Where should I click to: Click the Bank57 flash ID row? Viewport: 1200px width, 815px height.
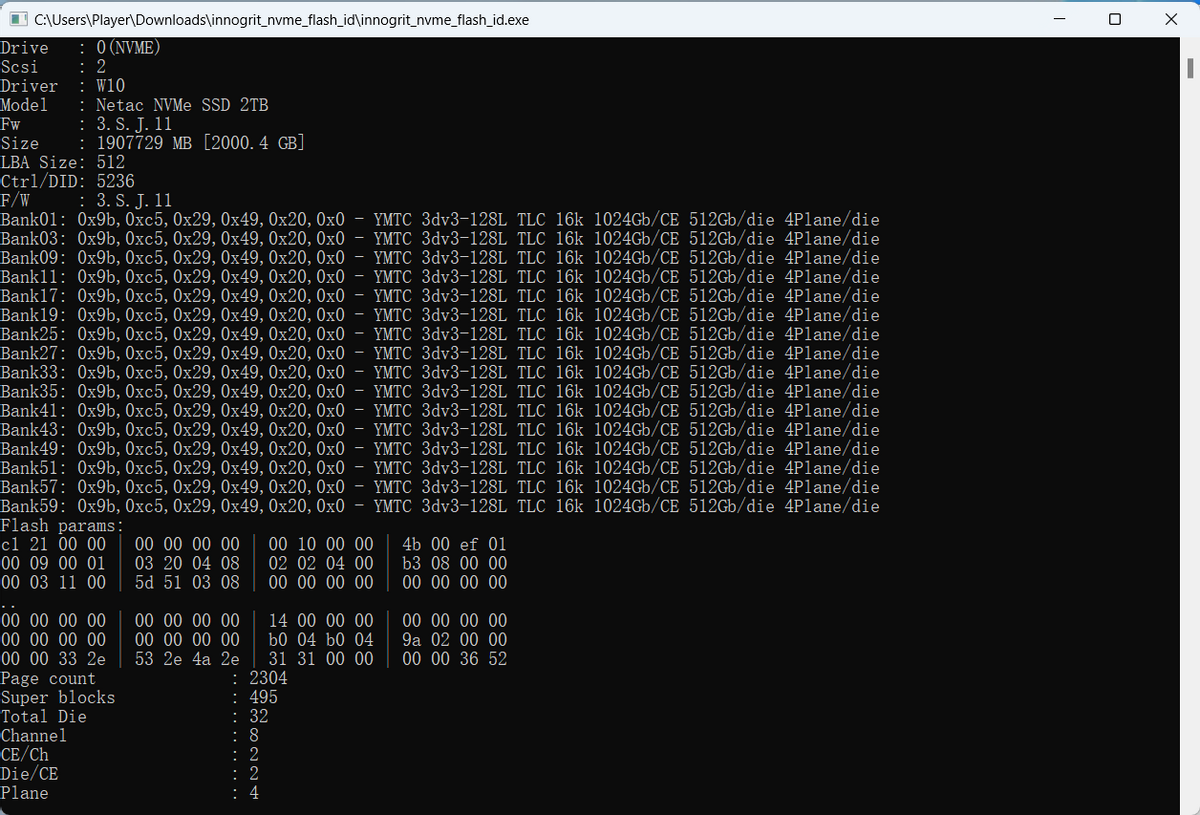click(440, 487)
